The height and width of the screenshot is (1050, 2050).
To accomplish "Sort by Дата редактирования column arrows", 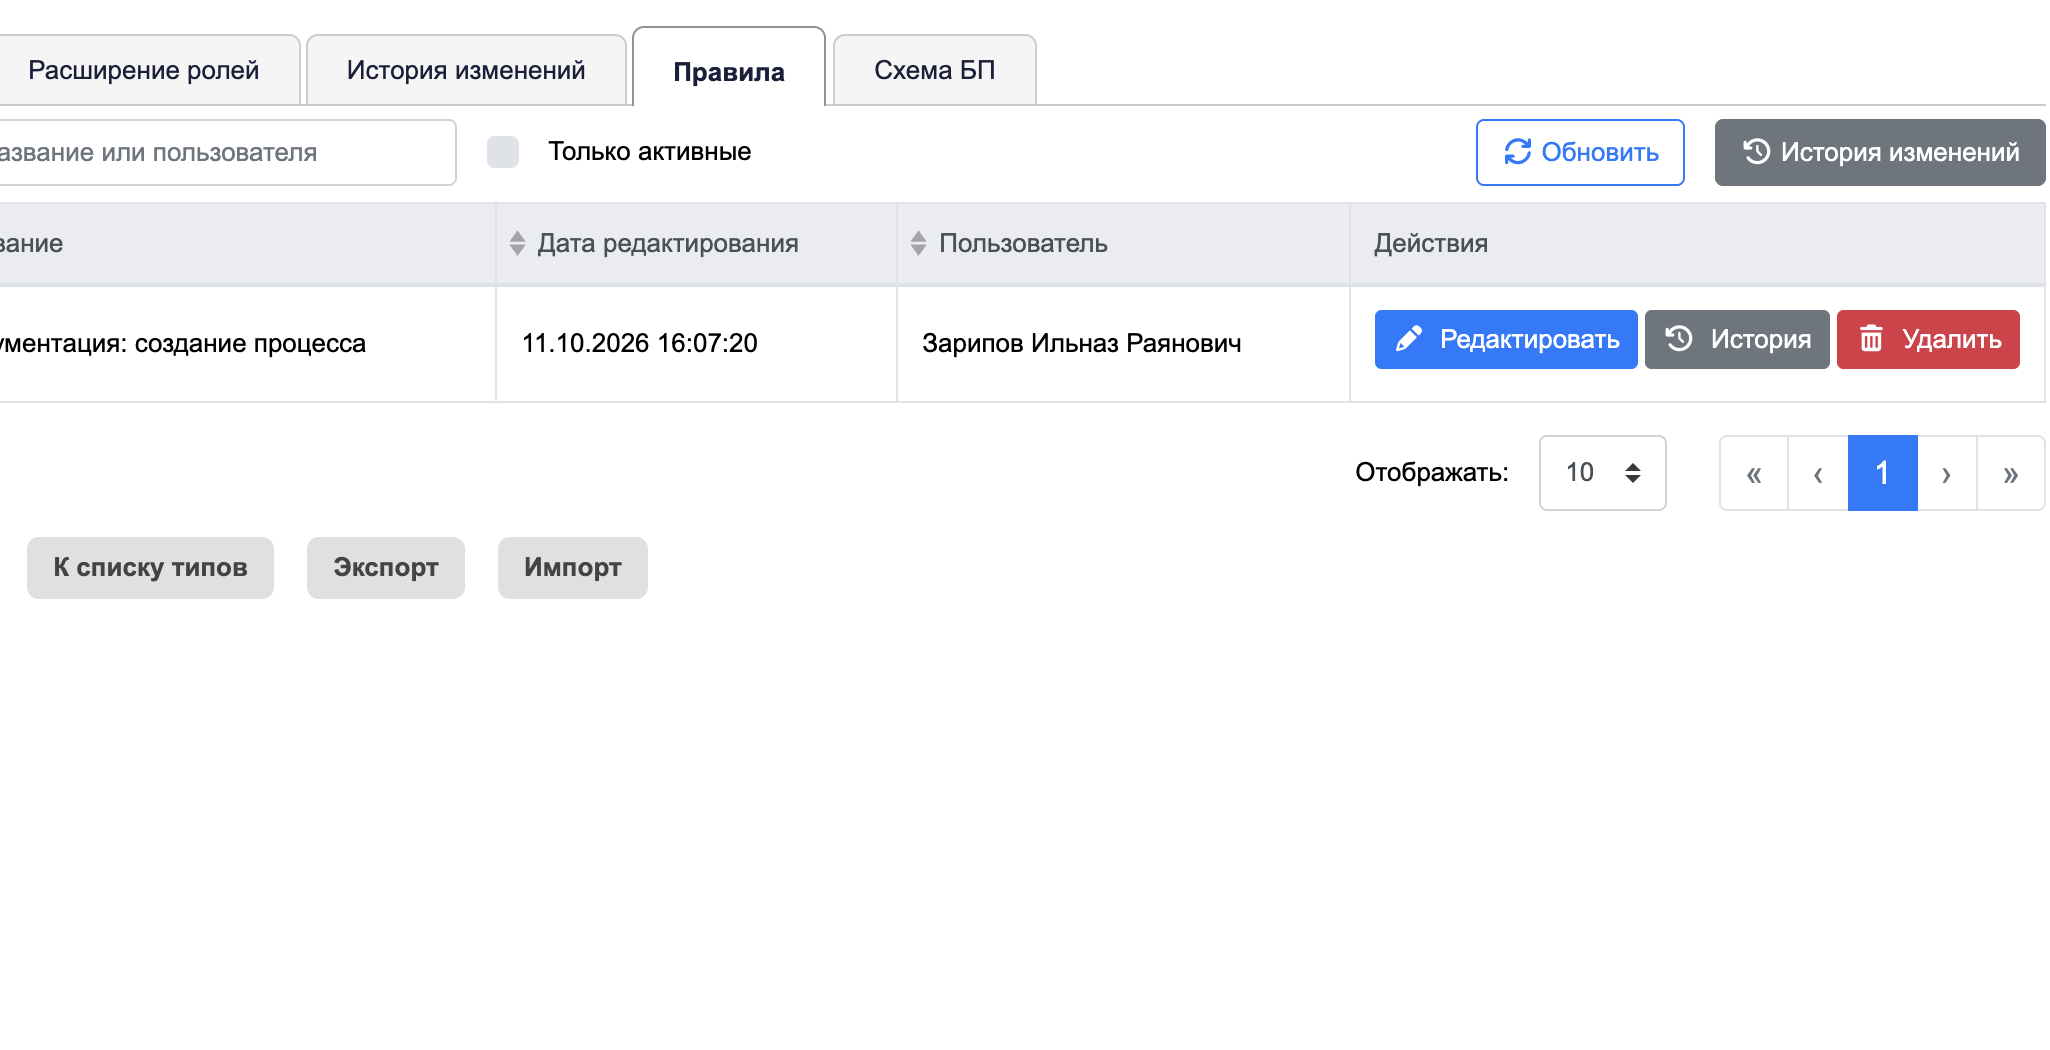I will pyautogui.click(x=517, y=243).
